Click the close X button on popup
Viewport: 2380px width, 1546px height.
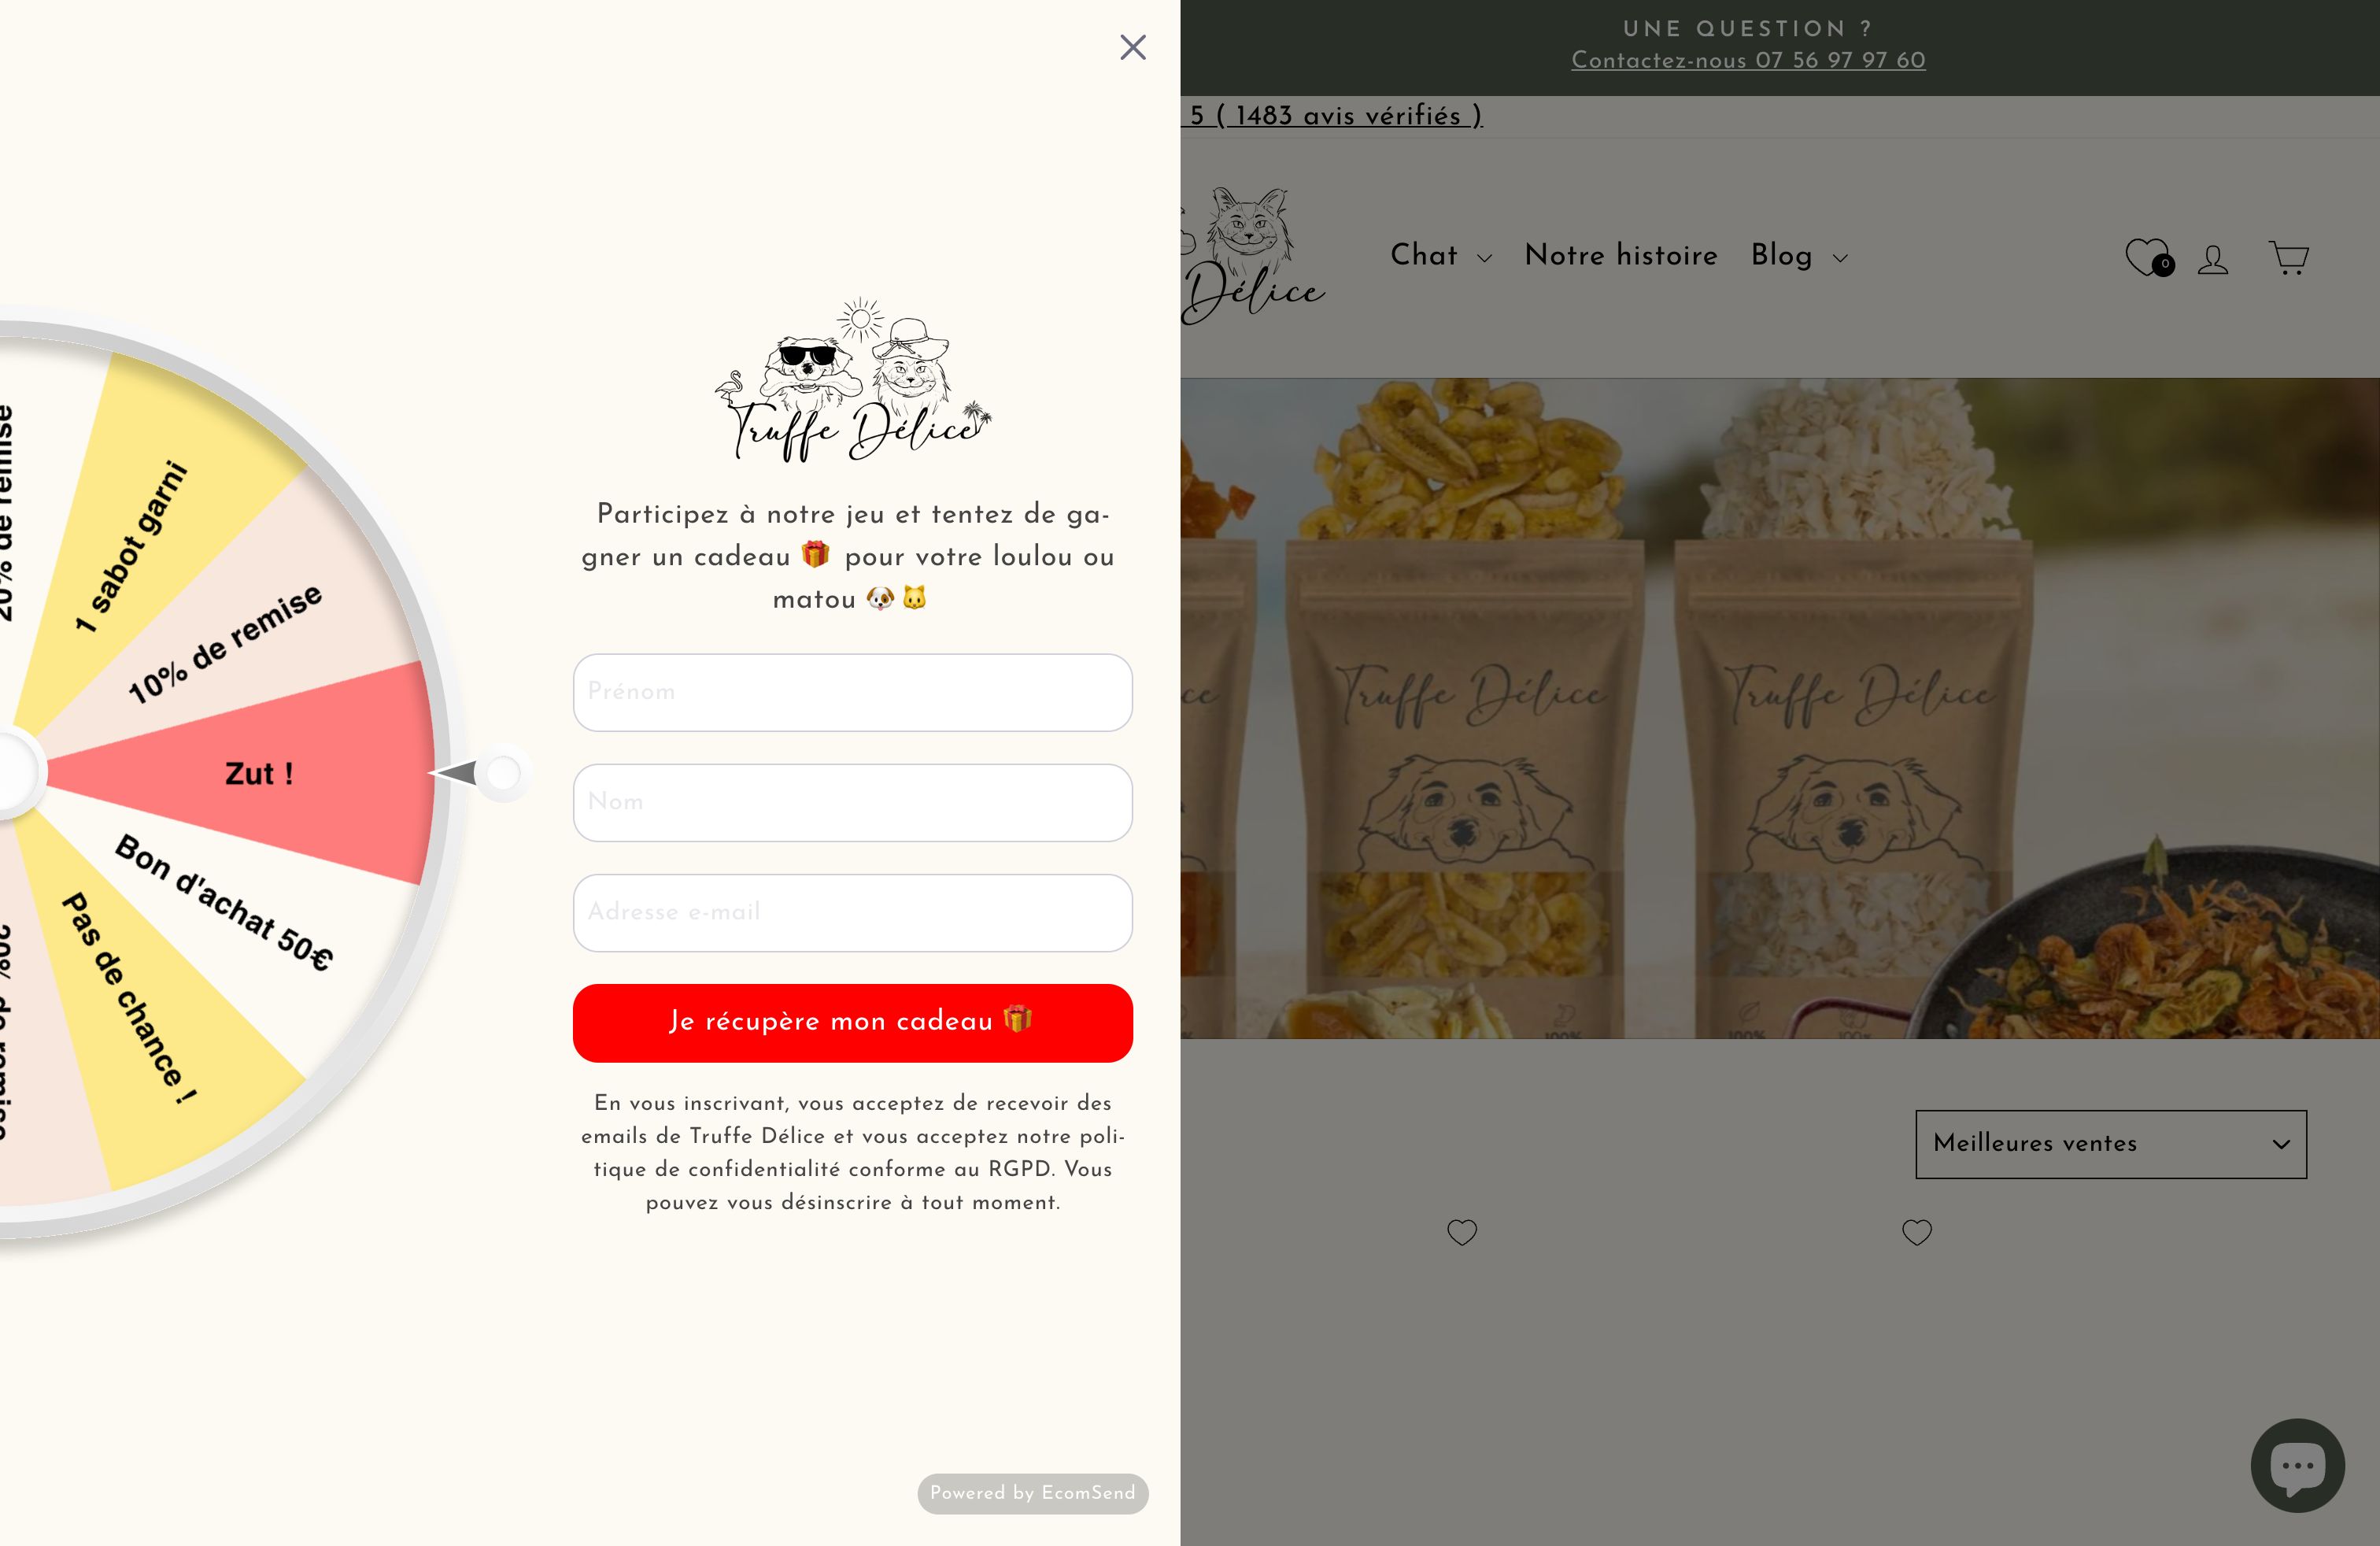[x=1131, y=47]
